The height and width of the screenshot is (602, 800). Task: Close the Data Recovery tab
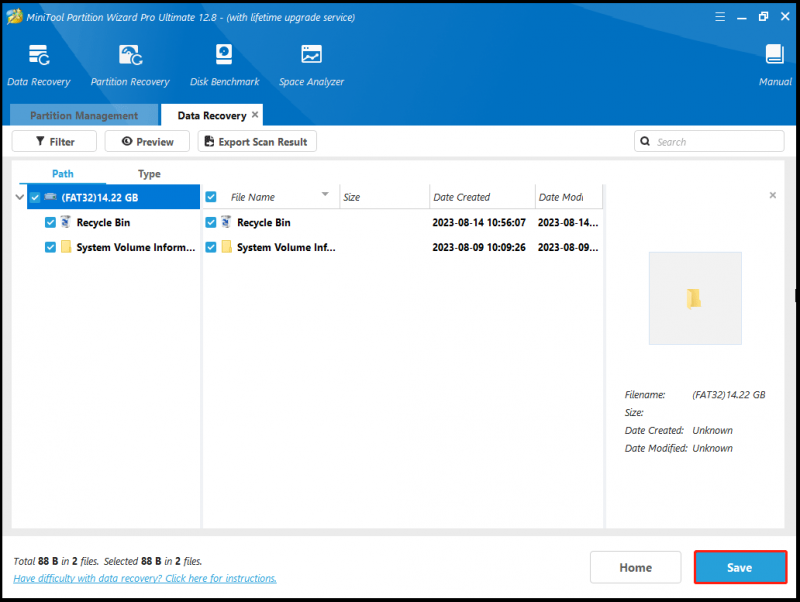click(x=255, y=115)
